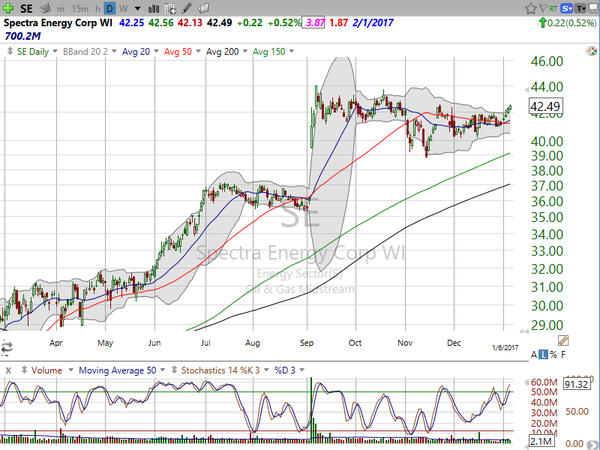
Task: Select the Weekly 'W' timeframe
Action: [x=123, y=8]
